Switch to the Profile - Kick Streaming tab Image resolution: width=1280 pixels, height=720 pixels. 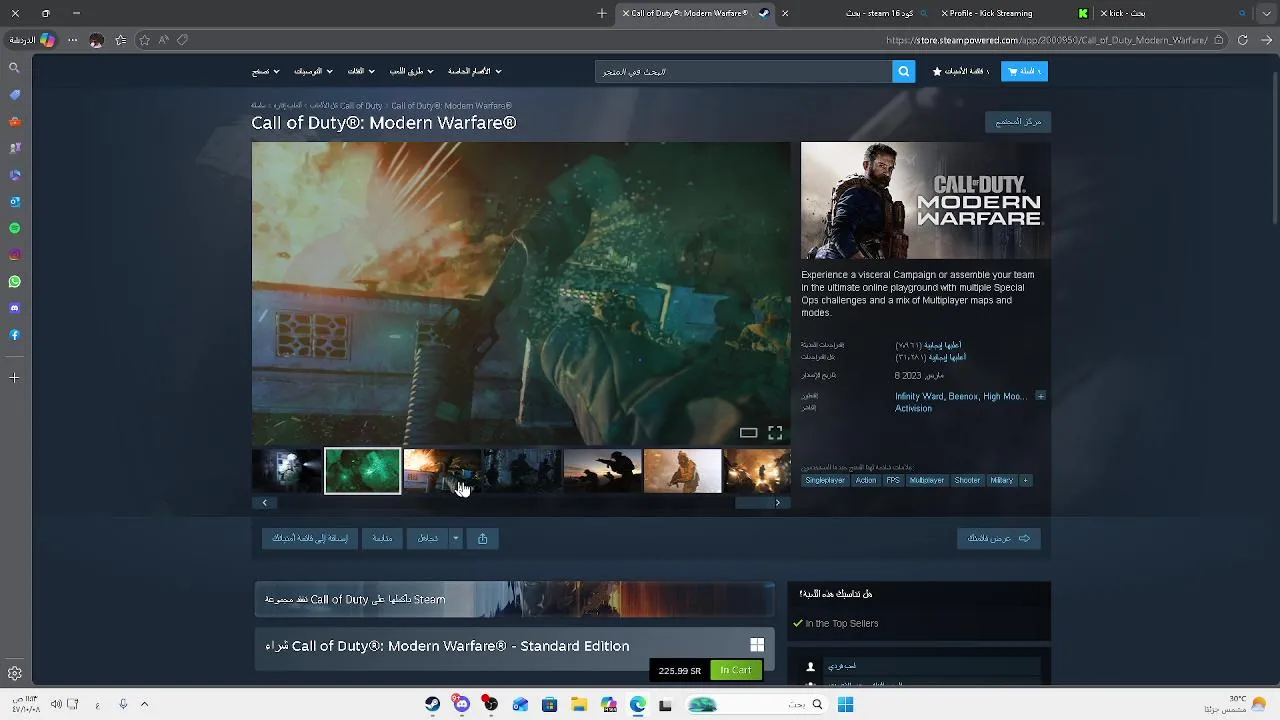(1015, 13)
